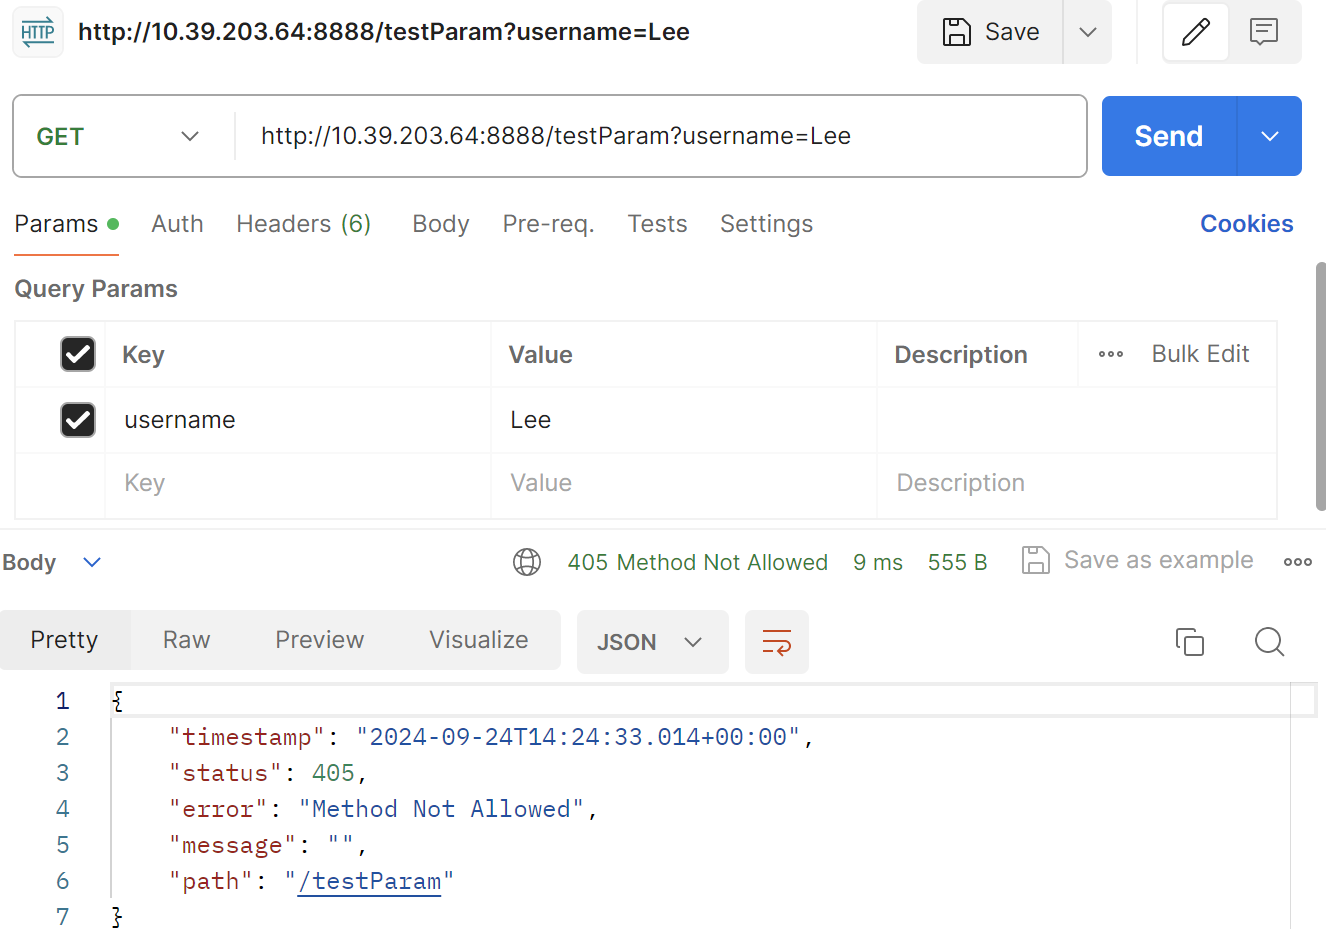Click the status value 405 in JSON
1326x929 pixels.
click(x=333, y=773)
